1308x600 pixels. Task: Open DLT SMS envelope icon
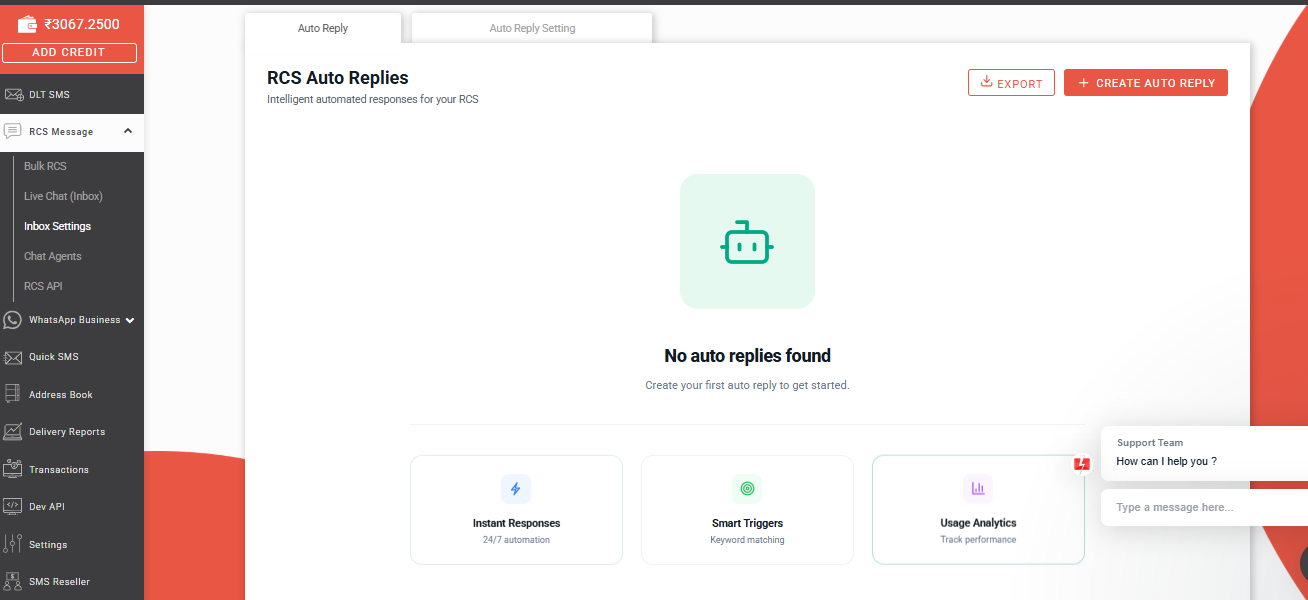tap(13, 95)
